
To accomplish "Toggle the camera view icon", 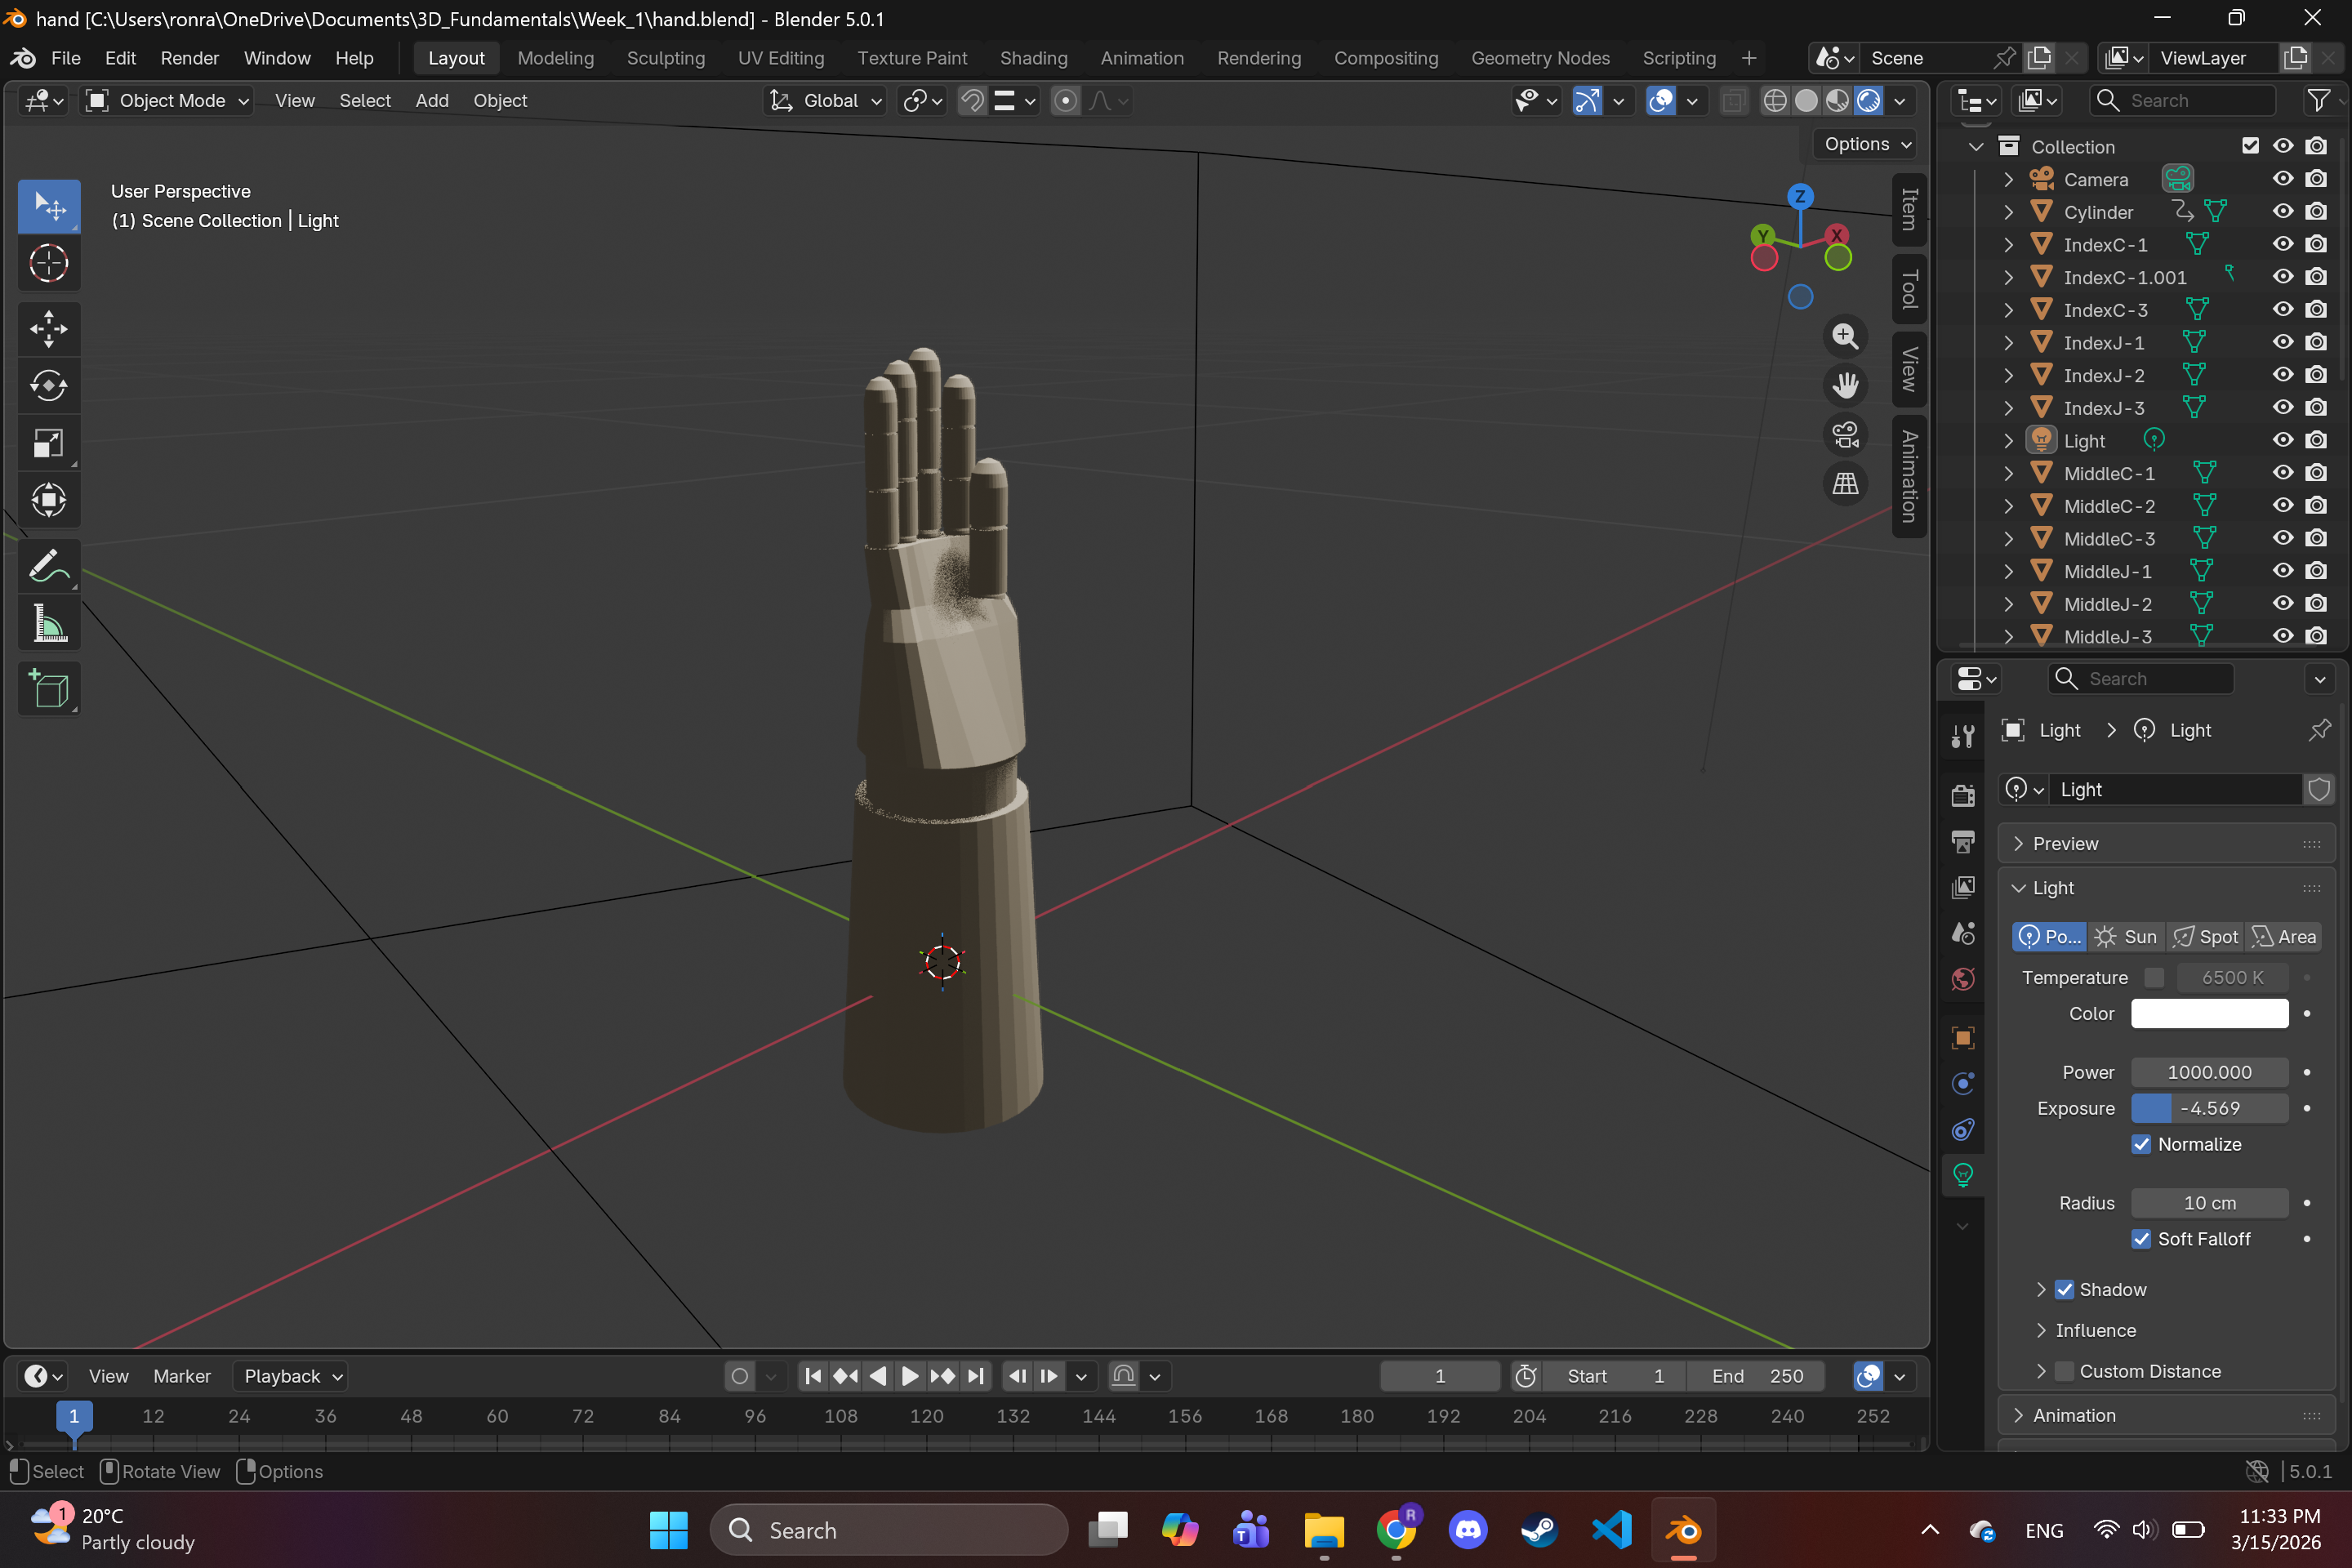I will (1845, 434).
